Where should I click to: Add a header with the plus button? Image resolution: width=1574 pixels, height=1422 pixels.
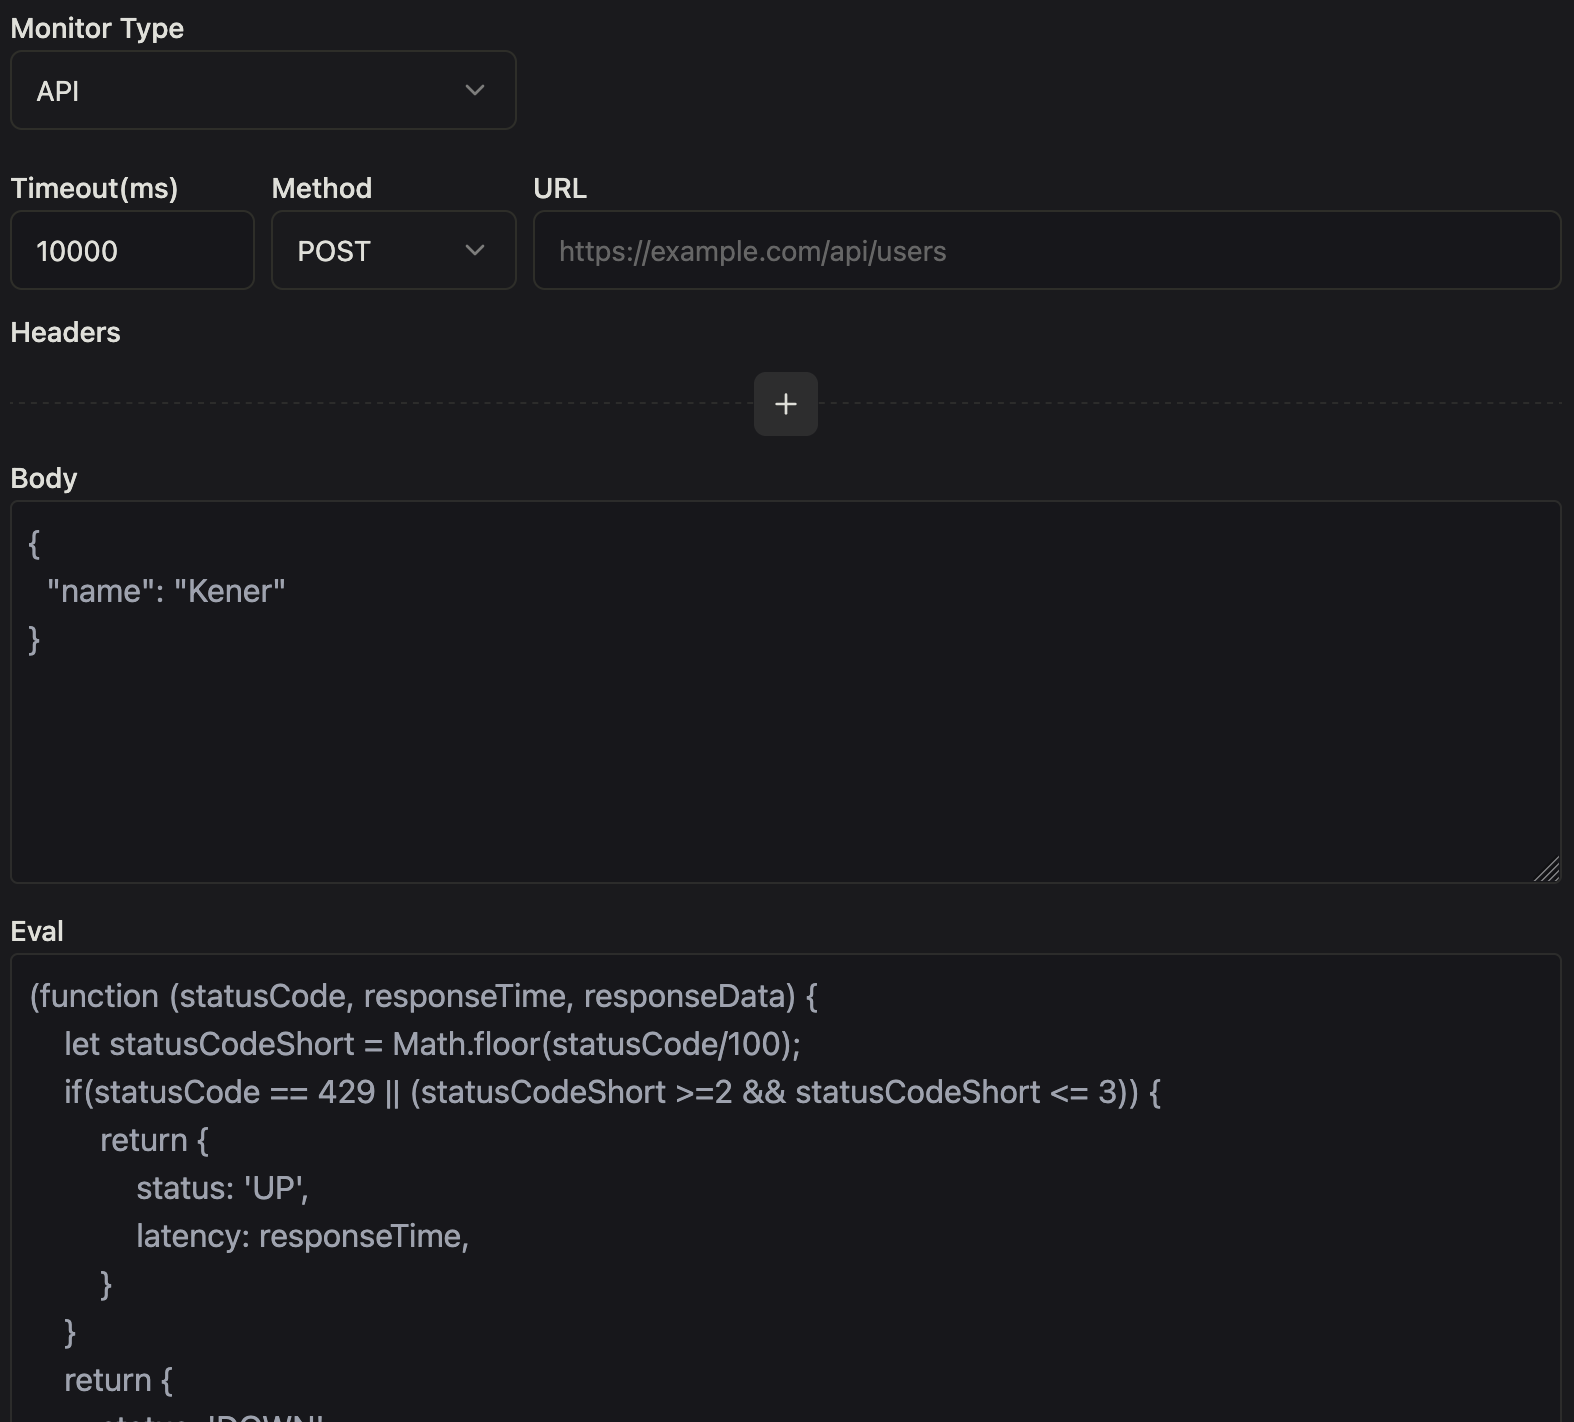[786, 404]
